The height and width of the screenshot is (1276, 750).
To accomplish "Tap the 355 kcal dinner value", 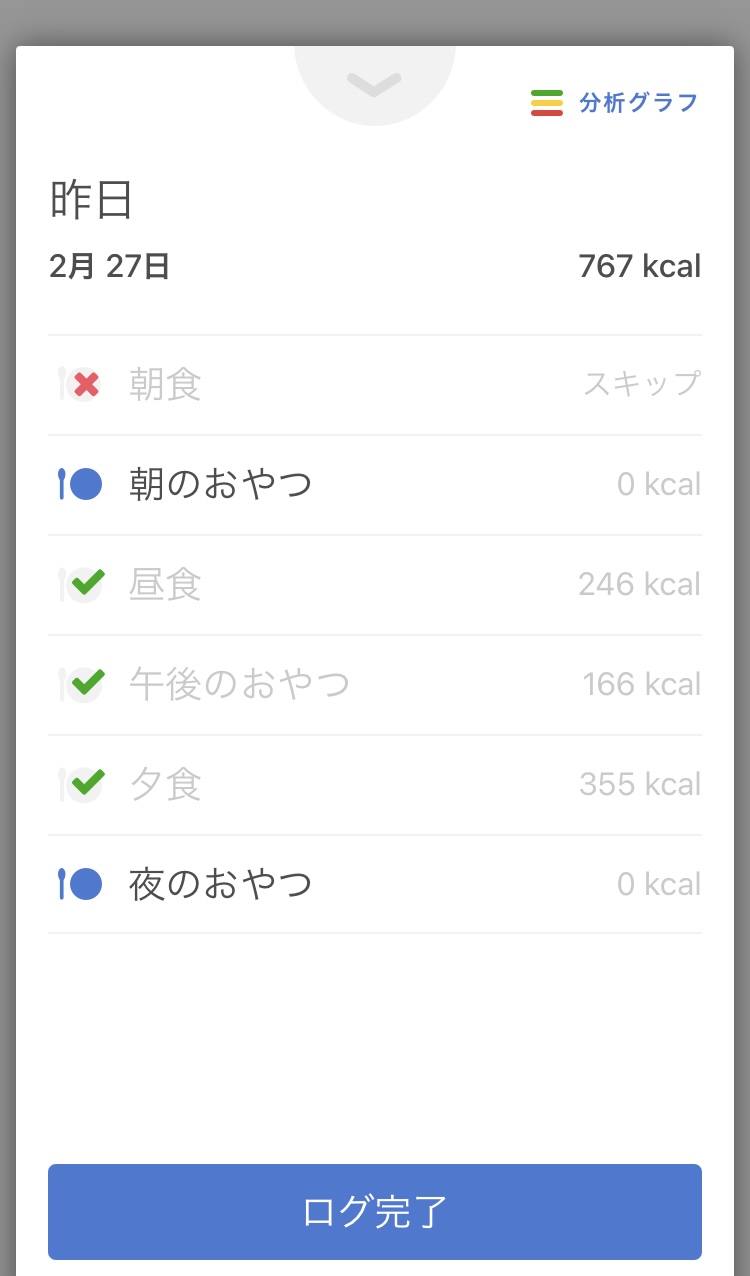I will coord(639,784).
